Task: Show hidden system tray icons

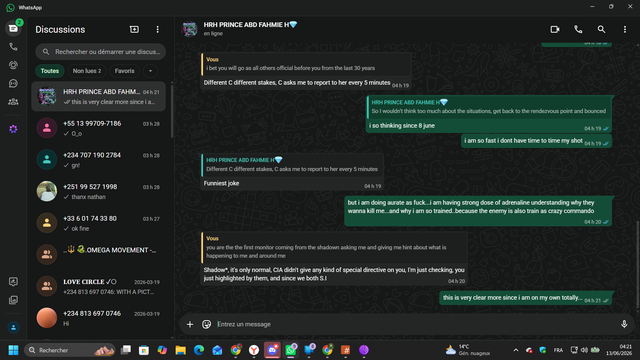Action: tap(516, 350)
